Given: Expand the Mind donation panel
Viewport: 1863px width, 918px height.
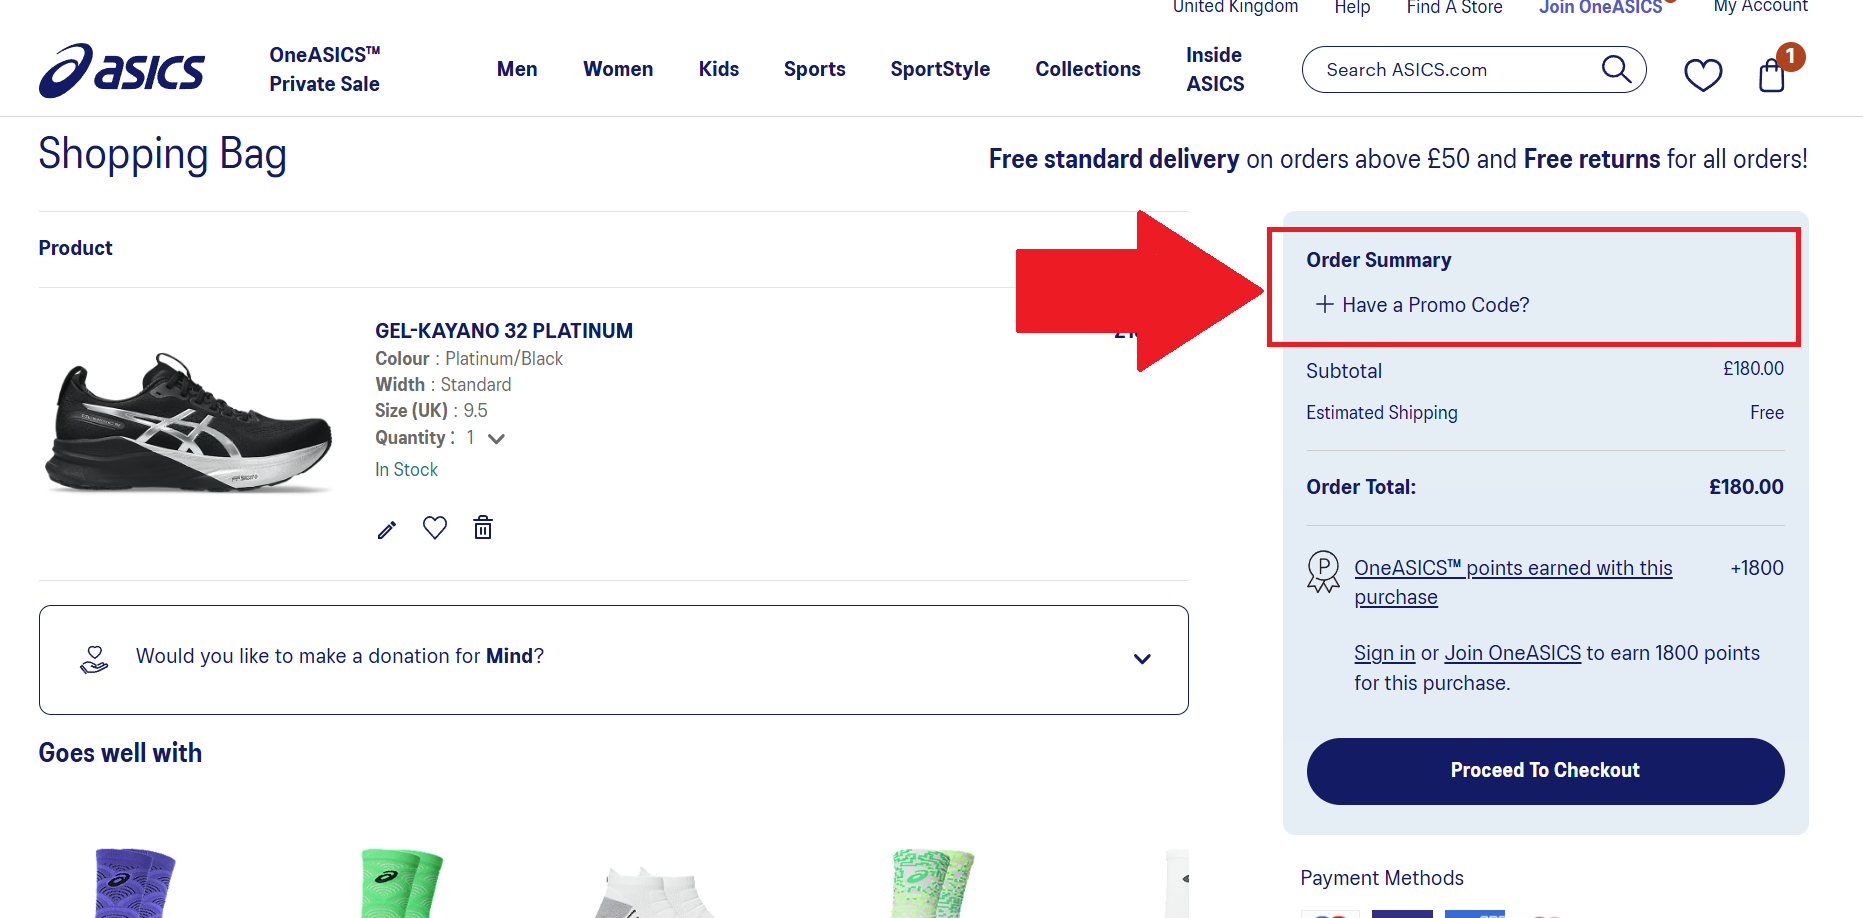Looking at the screenshot, I should pos(1142,659).
